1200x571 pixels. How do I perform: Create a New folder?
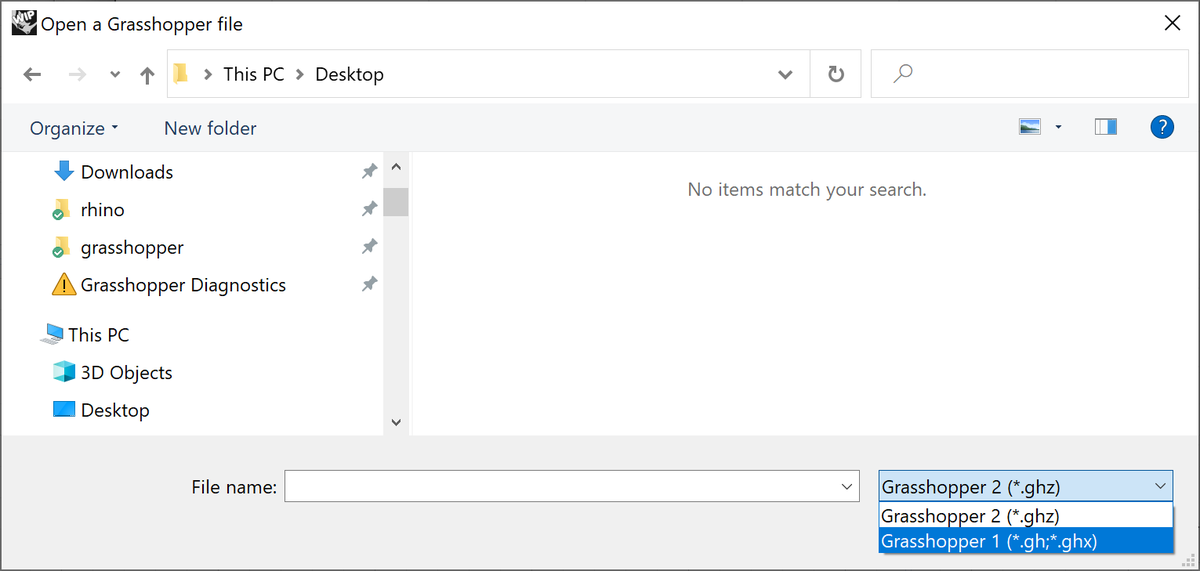[210, 128]
